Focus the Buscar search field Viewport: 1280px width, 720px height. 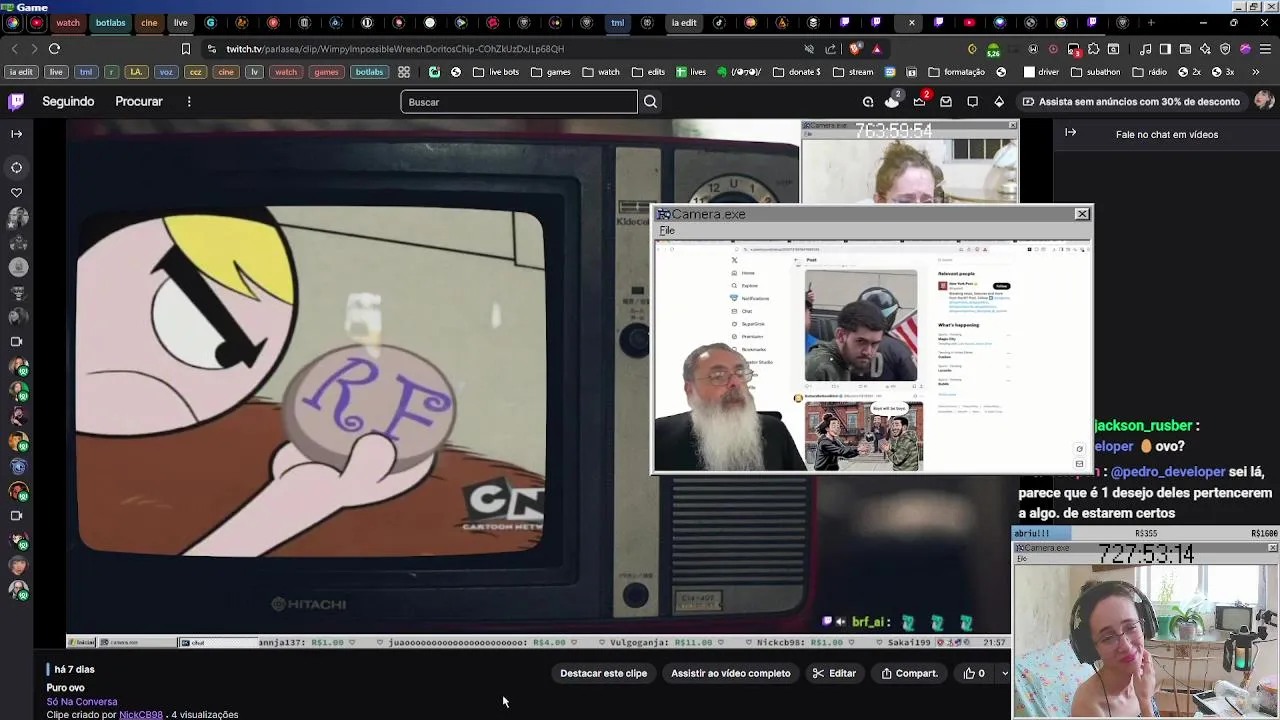pos(519,102)
